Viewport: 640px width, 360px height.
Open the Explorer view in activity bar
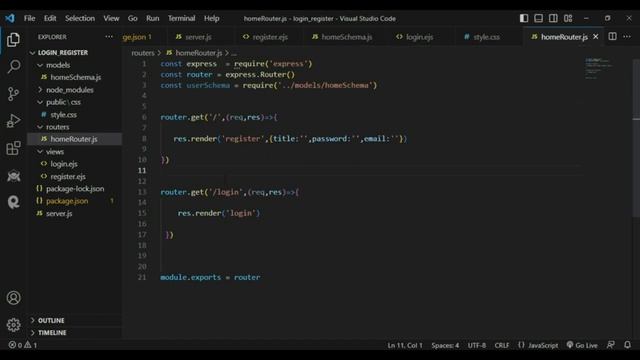[x=13, y=40]
